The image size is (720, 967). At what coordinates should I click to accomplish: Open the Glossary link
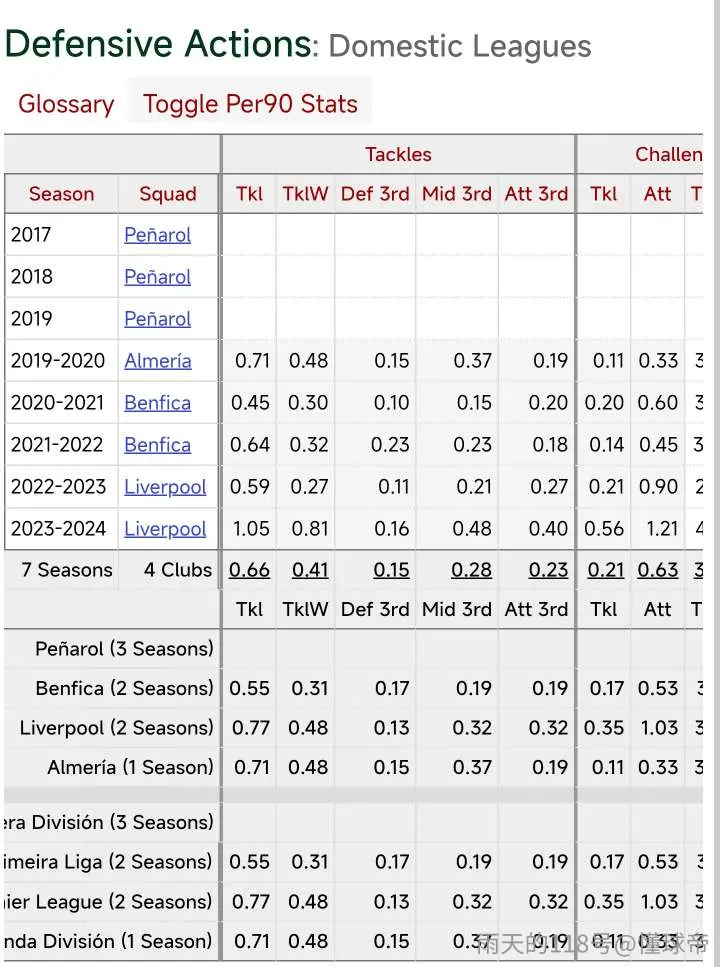(66, 104)
